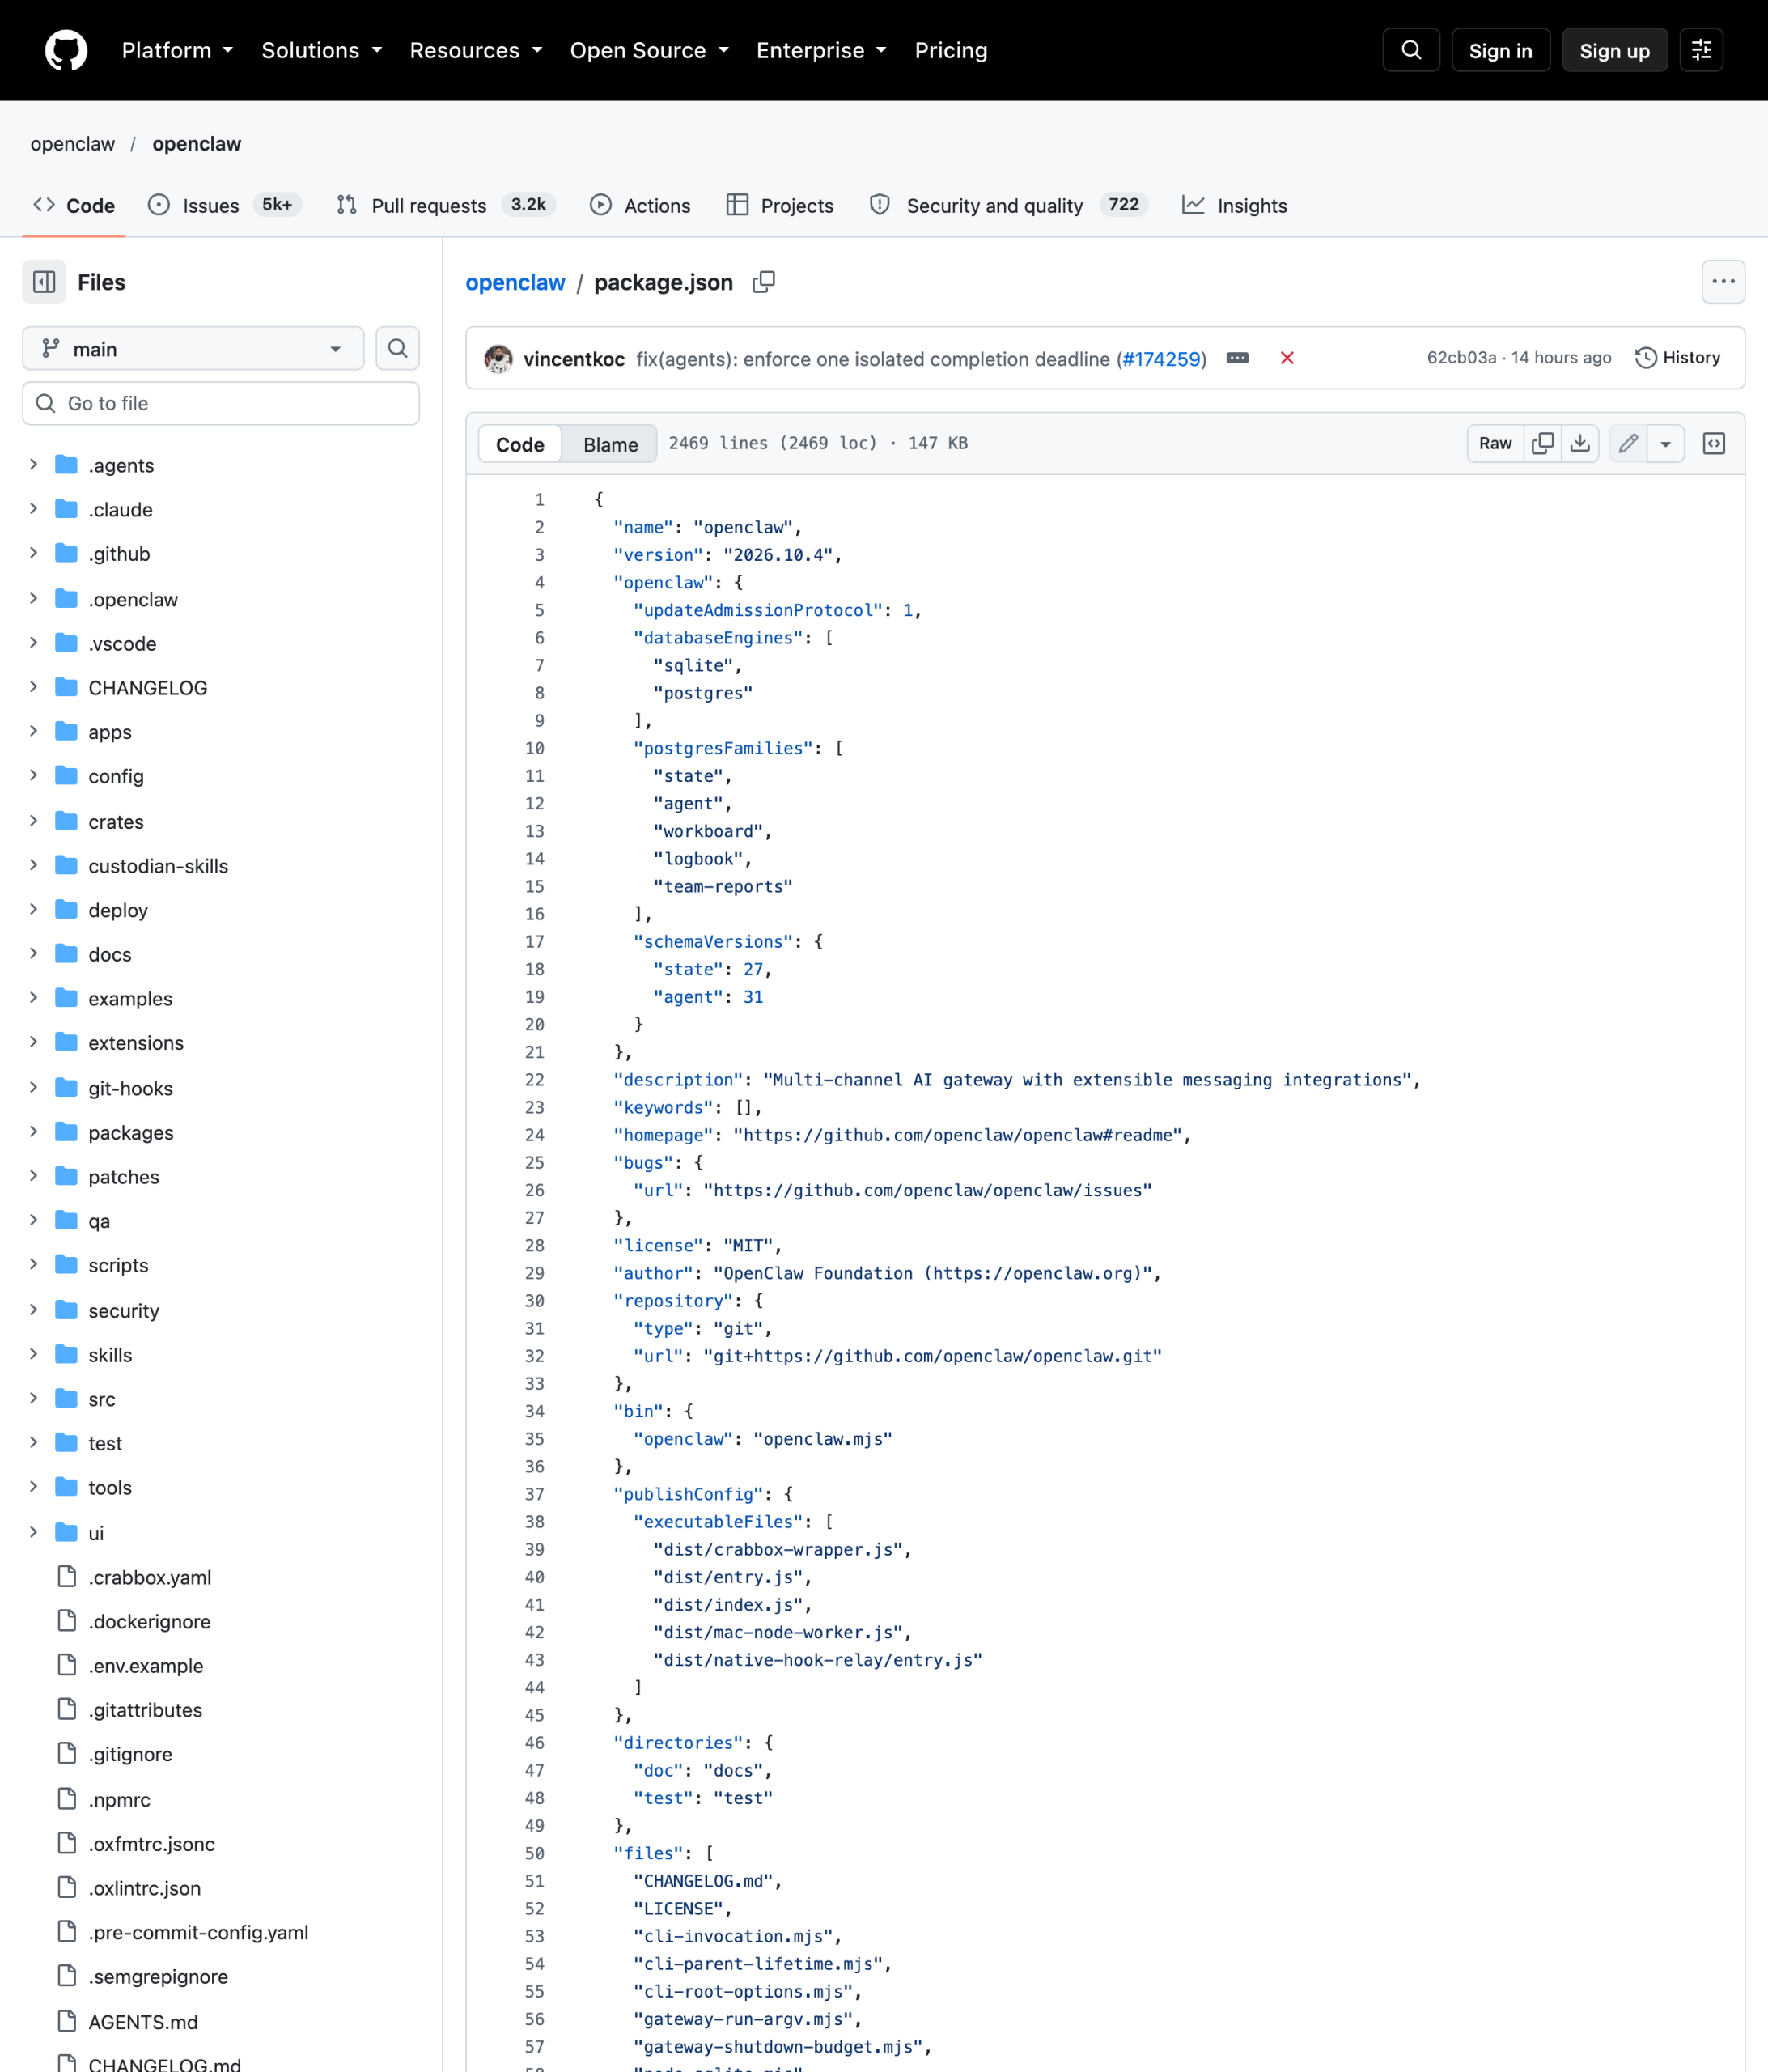Expand the .agents folder
Viewport: 1768px width, 2072px height.
click(x=33, y=464)
